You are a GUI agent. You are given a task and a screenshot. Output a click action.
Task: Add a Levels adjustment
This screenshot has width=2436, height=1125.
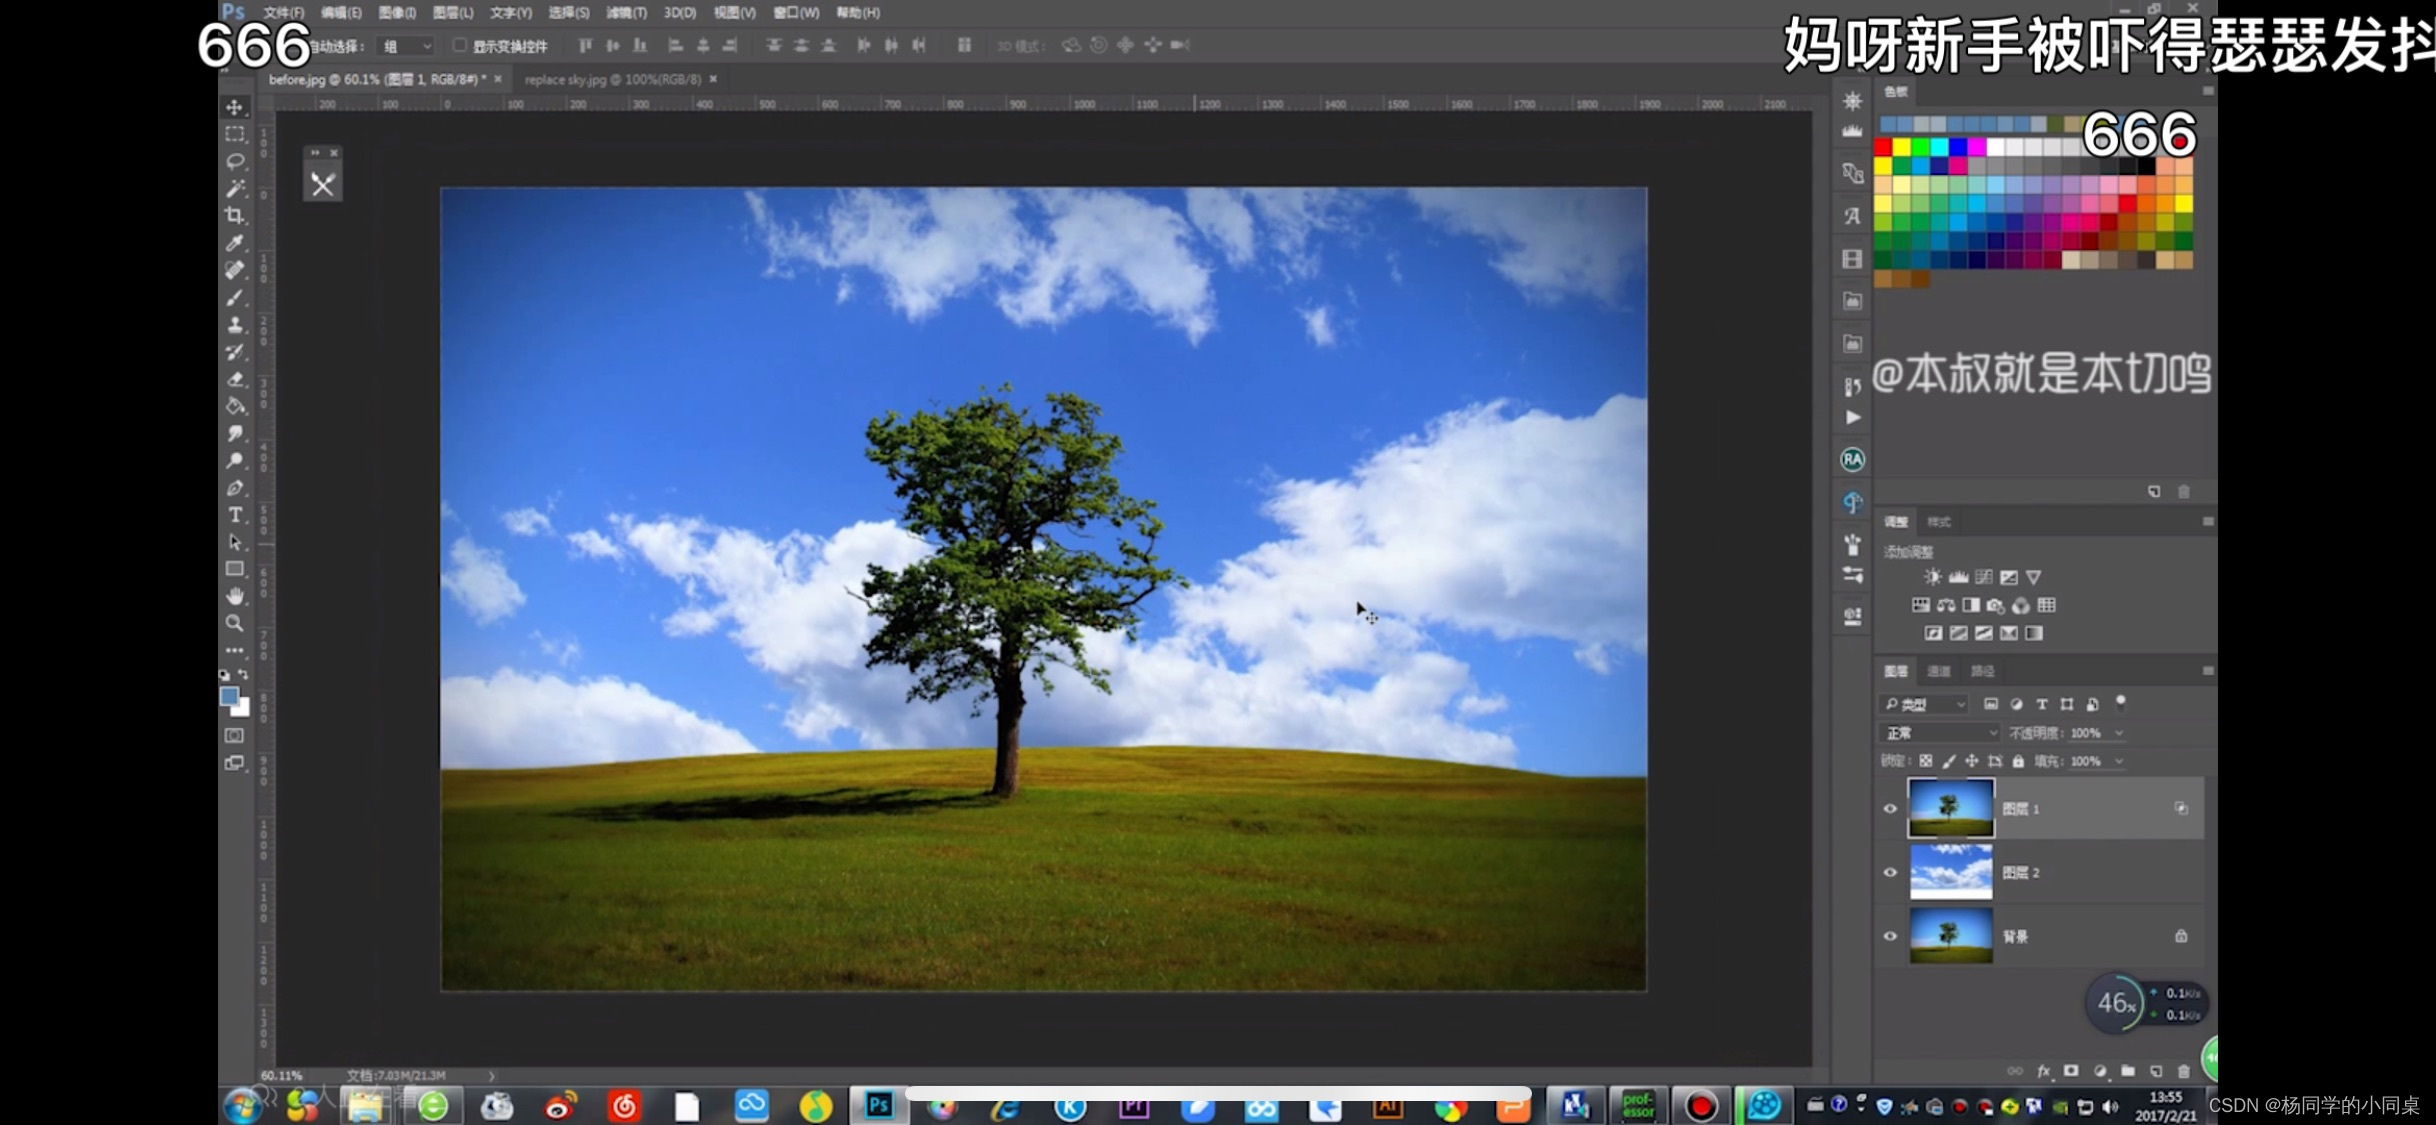coord(1958,577)
